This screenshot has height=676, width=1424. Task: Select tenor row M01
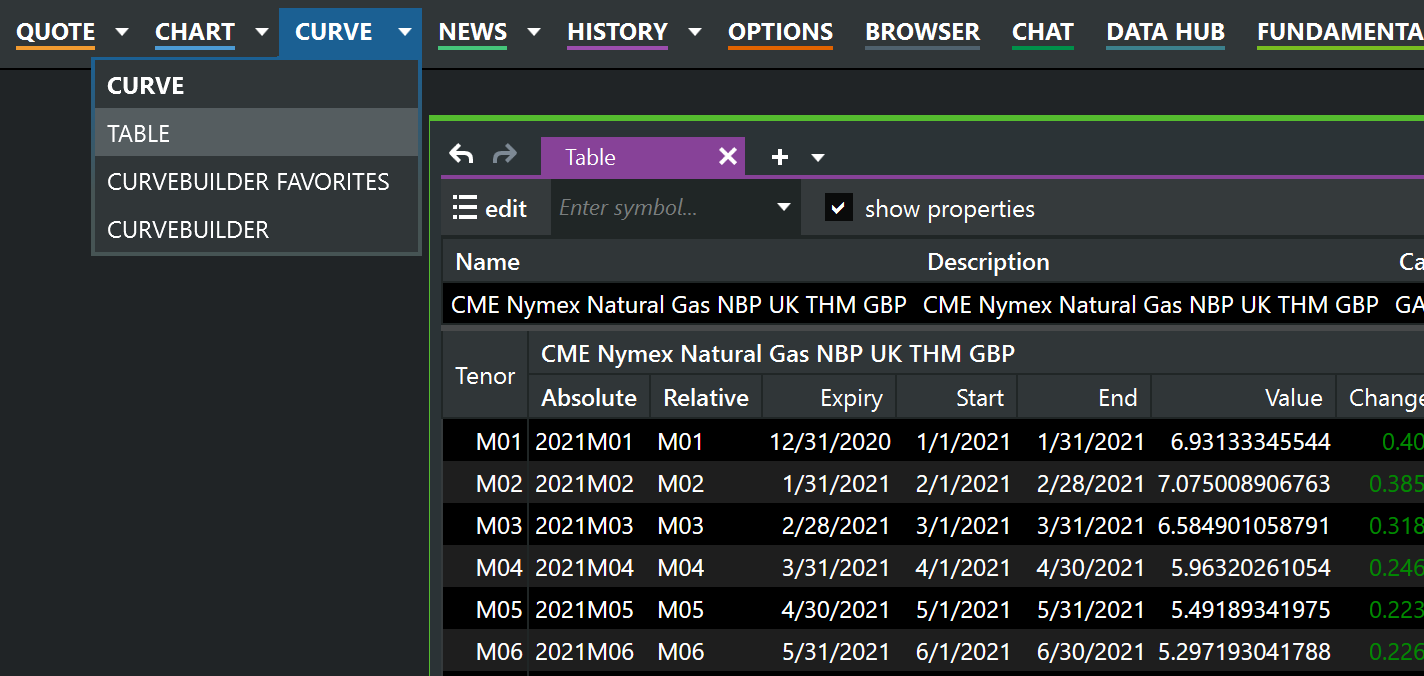(499, 442)
